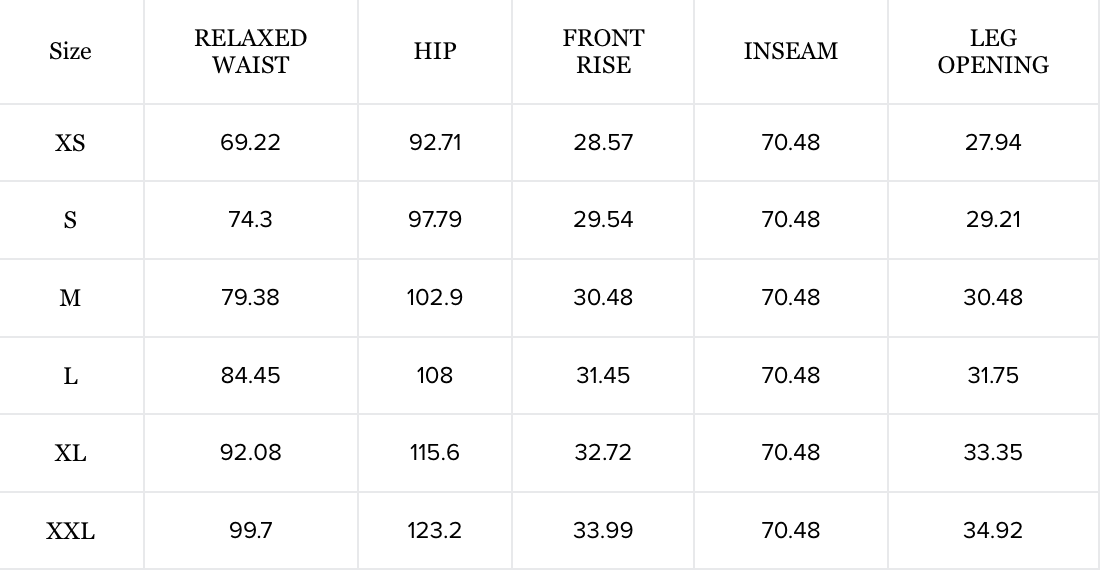Select the XL size row label

70,453
